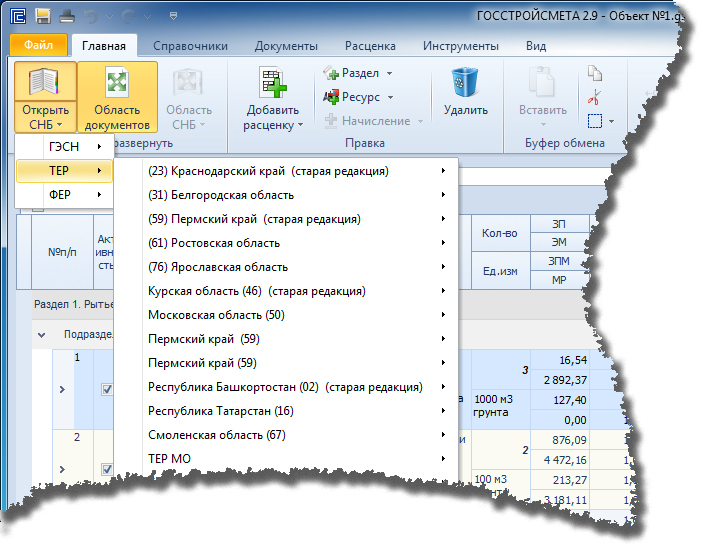Viewport: 703px width, 544px height.
Task: Select ТЕР МО menu entry
Action: (x=286, y=458)
